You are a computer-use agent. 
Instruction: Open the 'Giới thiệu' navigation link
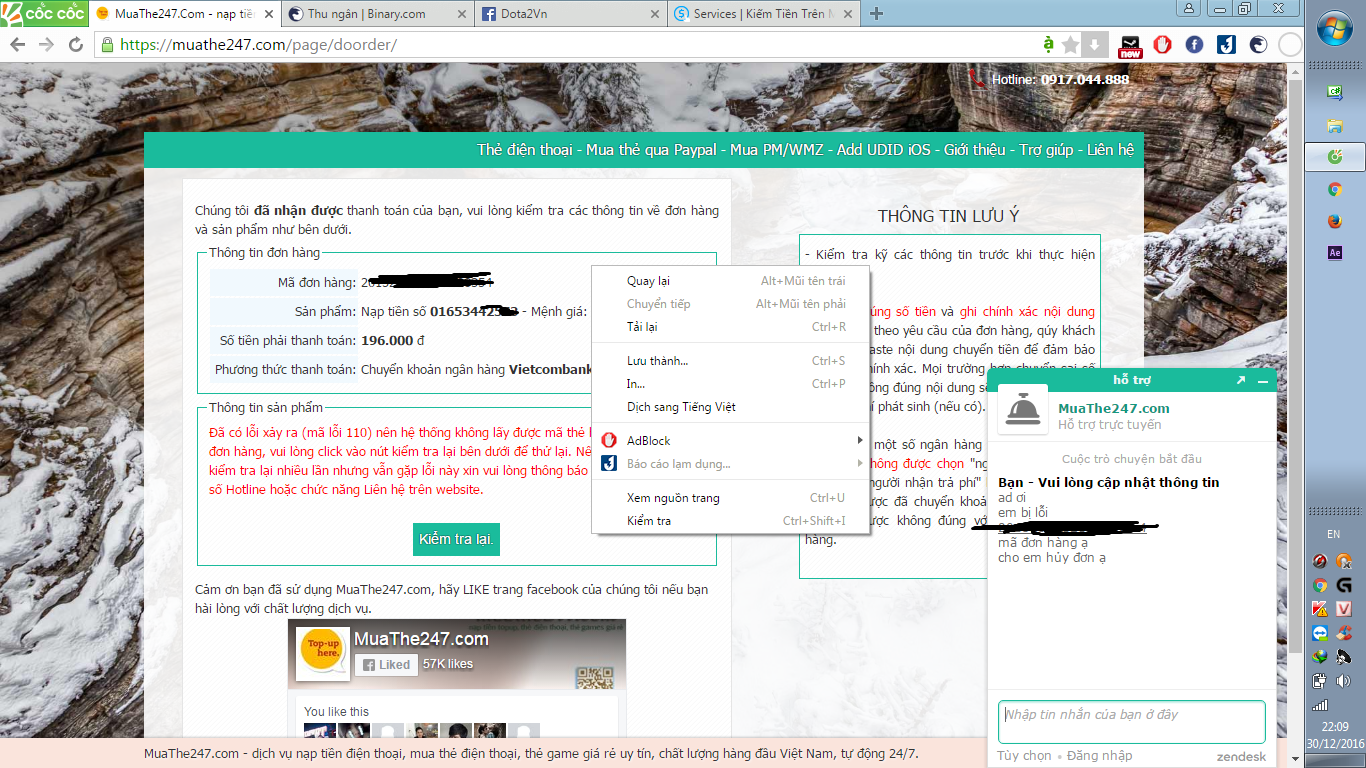pos(974,150)
